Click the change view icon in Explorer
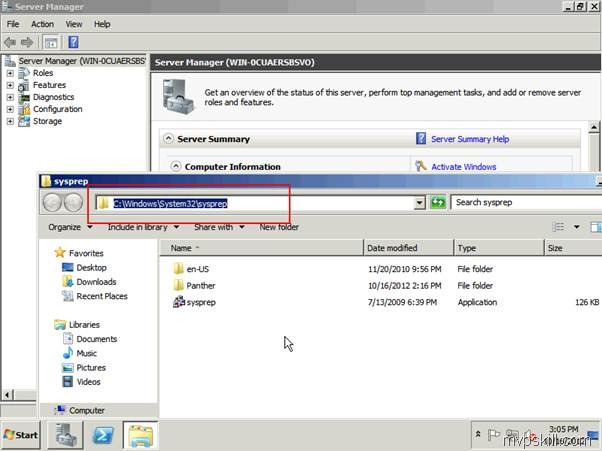Image resolution: width=602 pixels, height=451 pixels. tap(558, 227)
